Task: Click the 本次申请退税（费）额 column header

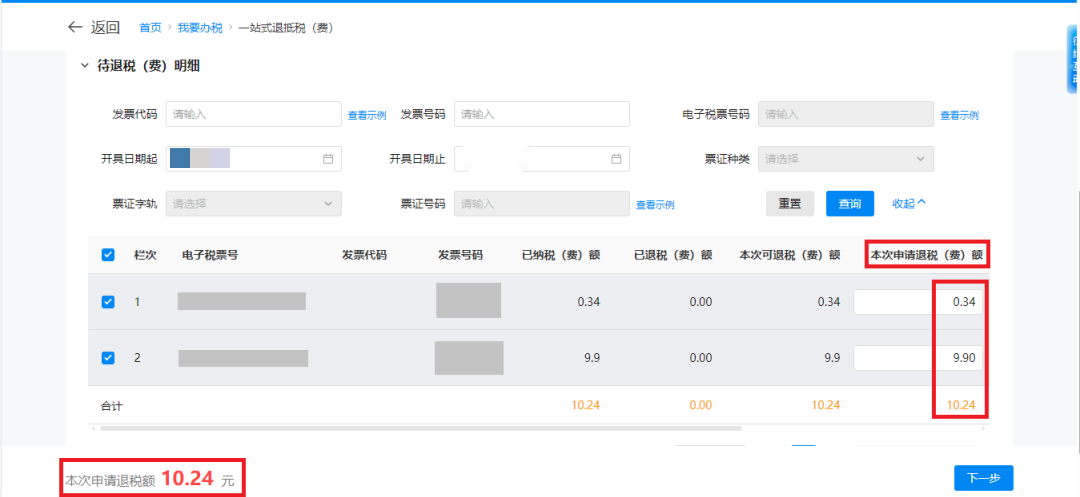Action: tap(926, 255)
